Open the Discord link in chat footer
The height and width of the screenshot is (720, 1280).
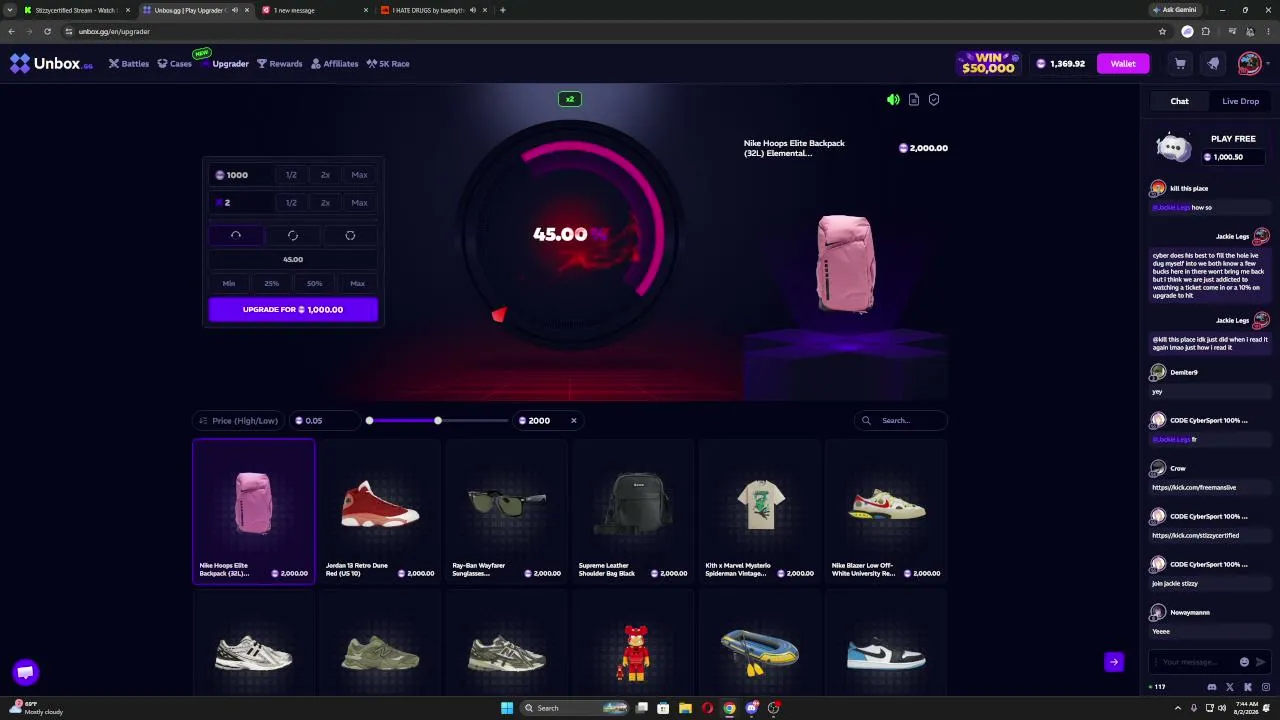(x=1212, y=687)
